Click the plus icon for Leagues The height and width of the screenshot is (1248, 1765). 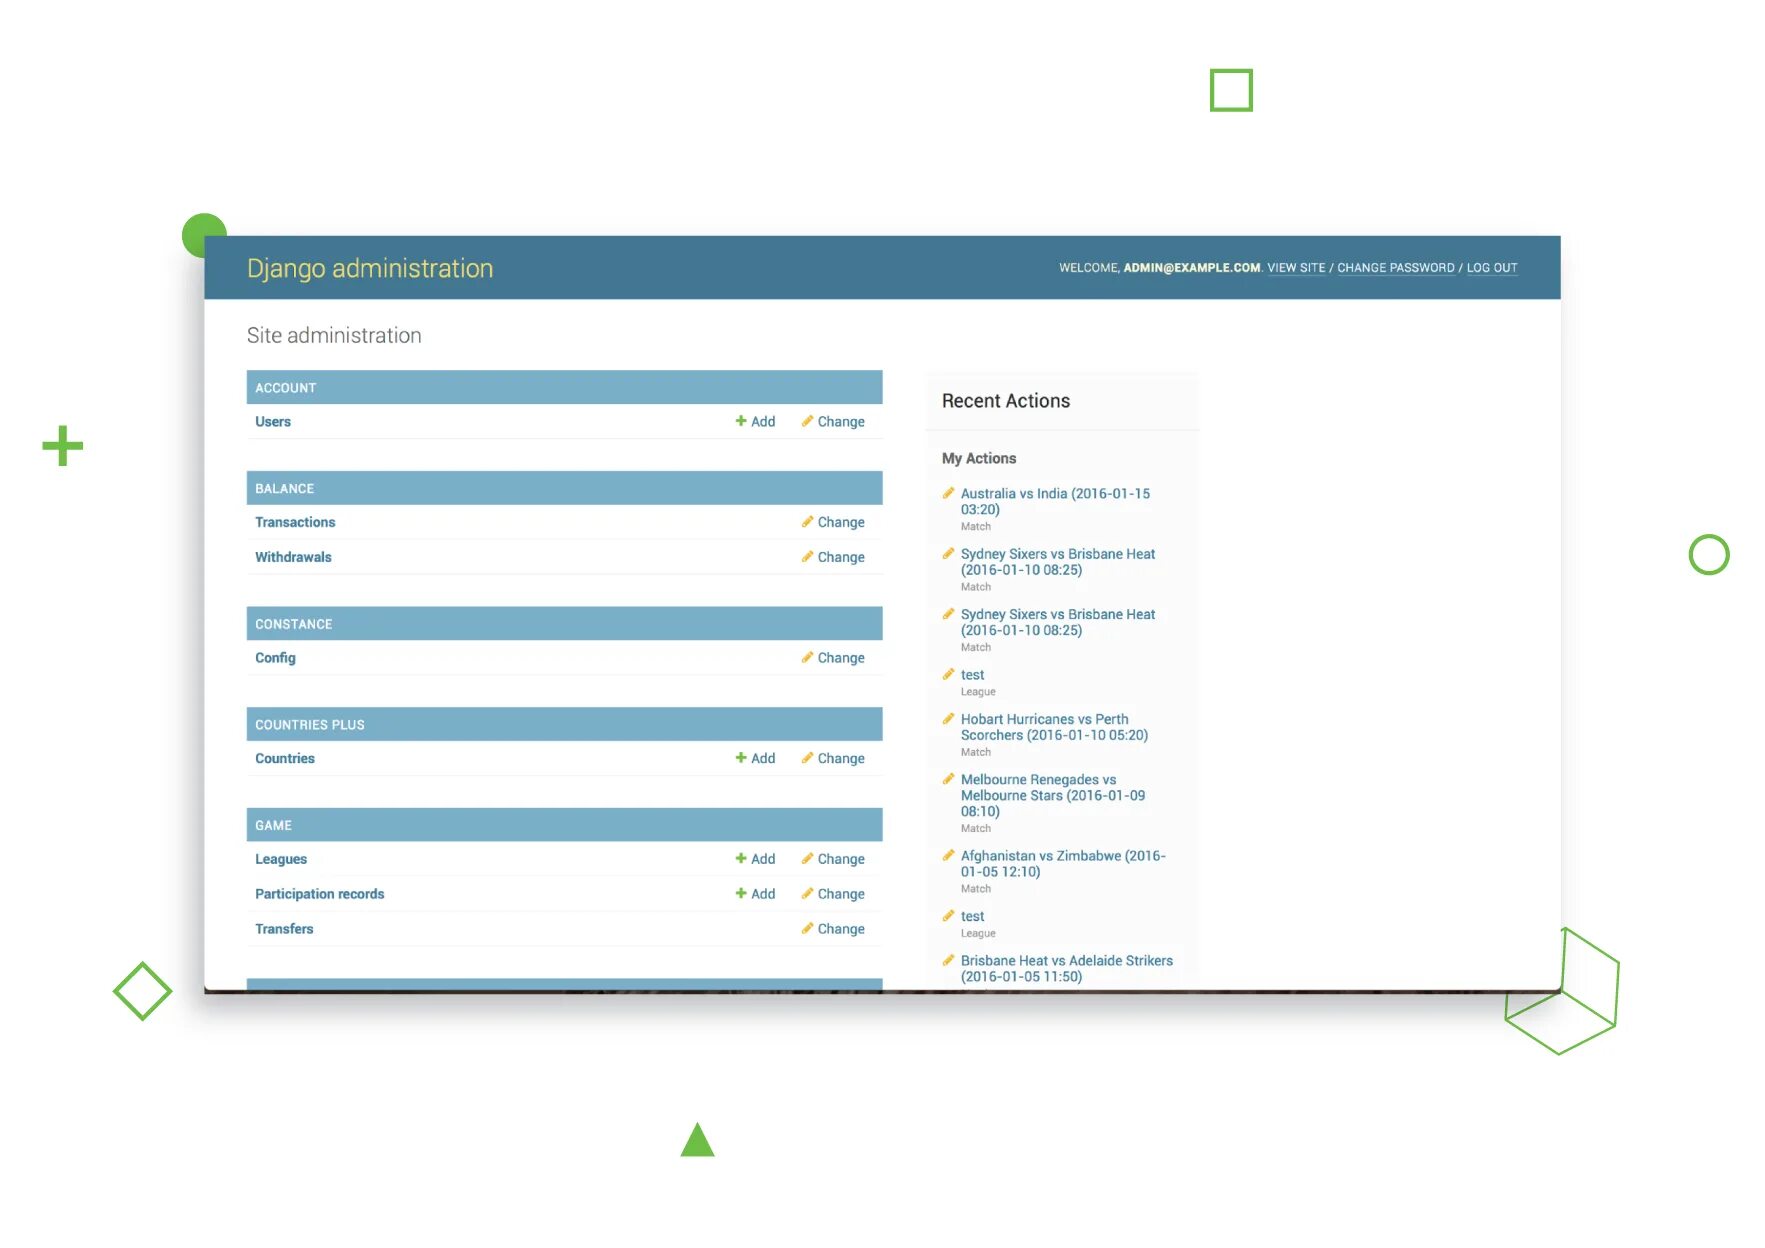click(x=741, y=858)
